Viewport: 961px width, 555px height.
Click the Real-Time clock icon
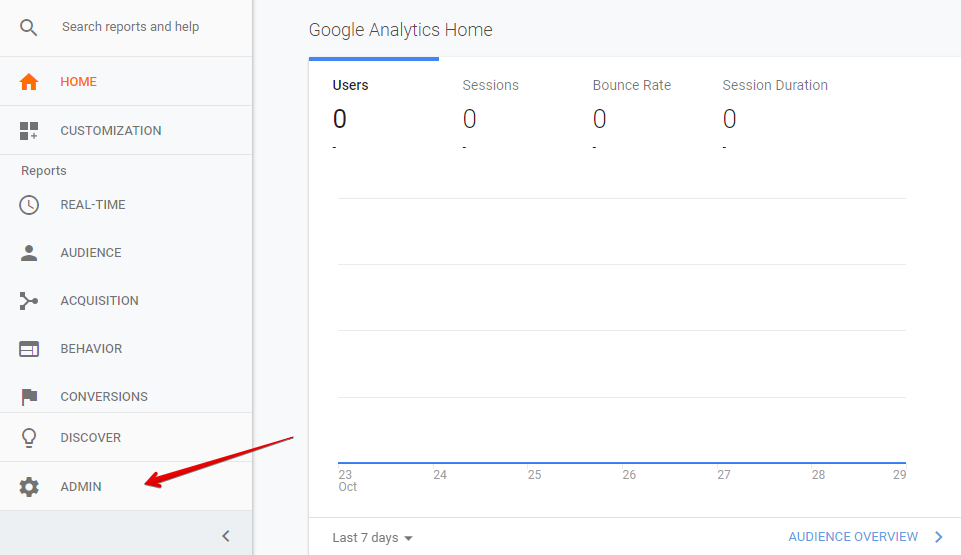tap(29, 205)
